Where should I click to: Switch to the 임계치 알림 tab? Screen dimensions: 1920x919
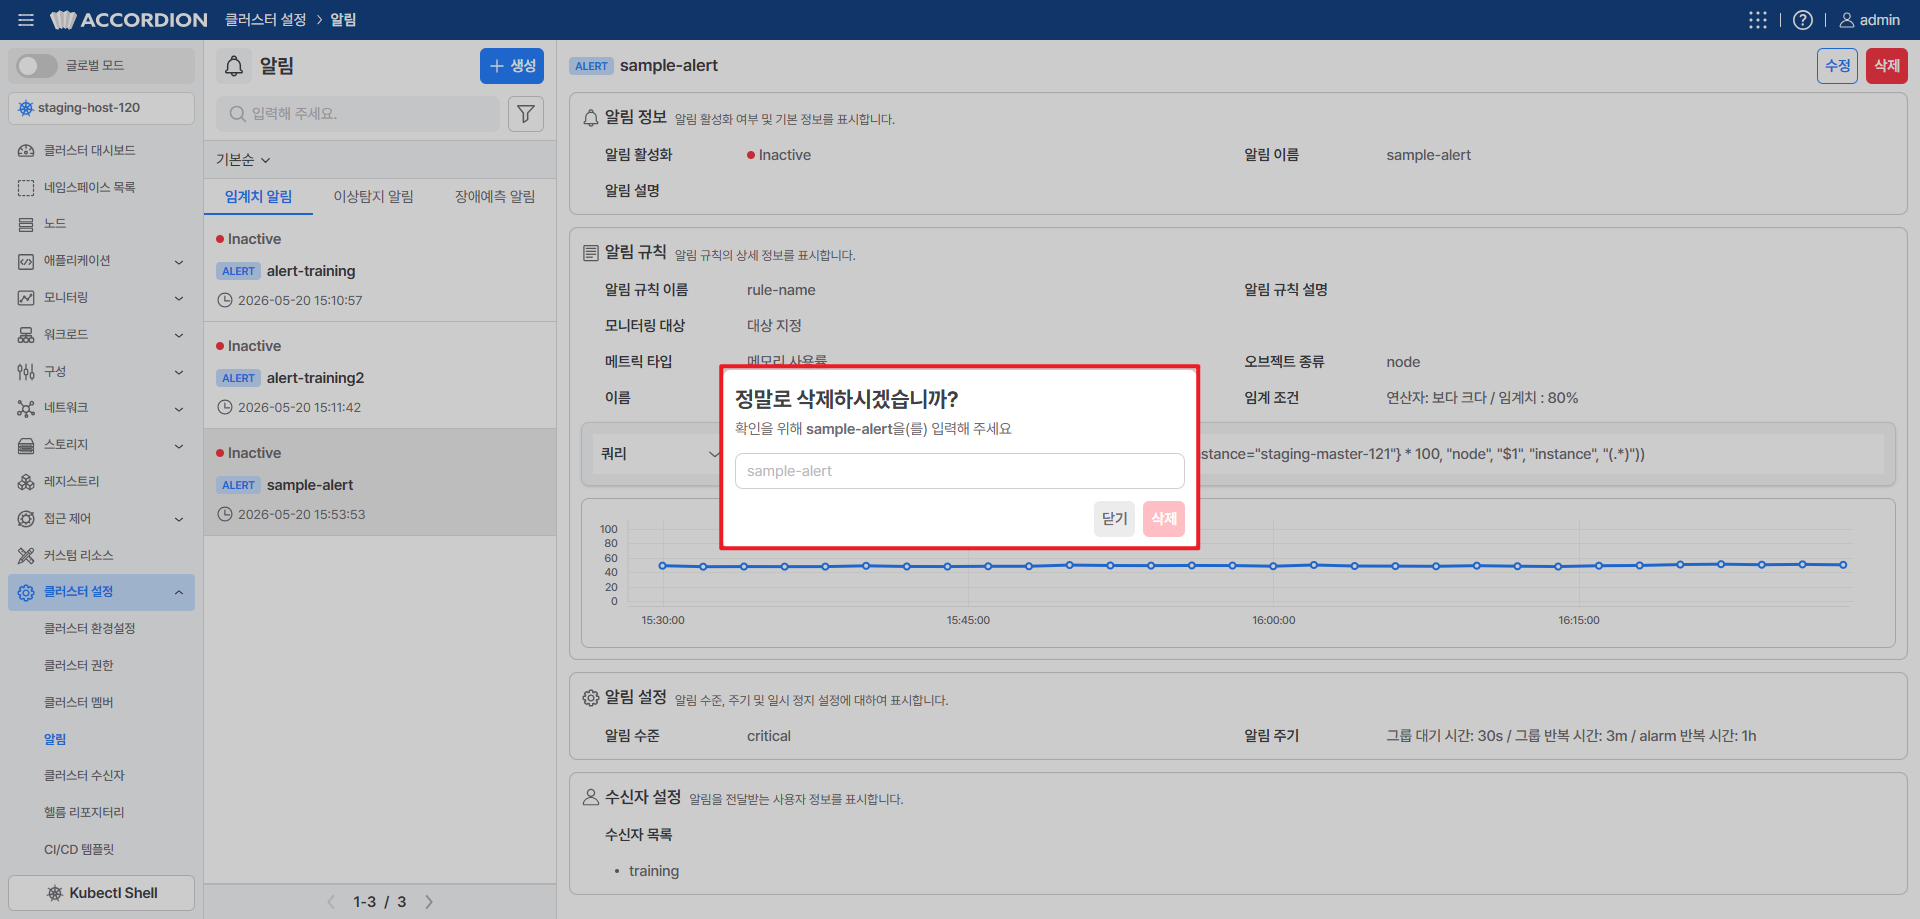click(x=258, y=196)
